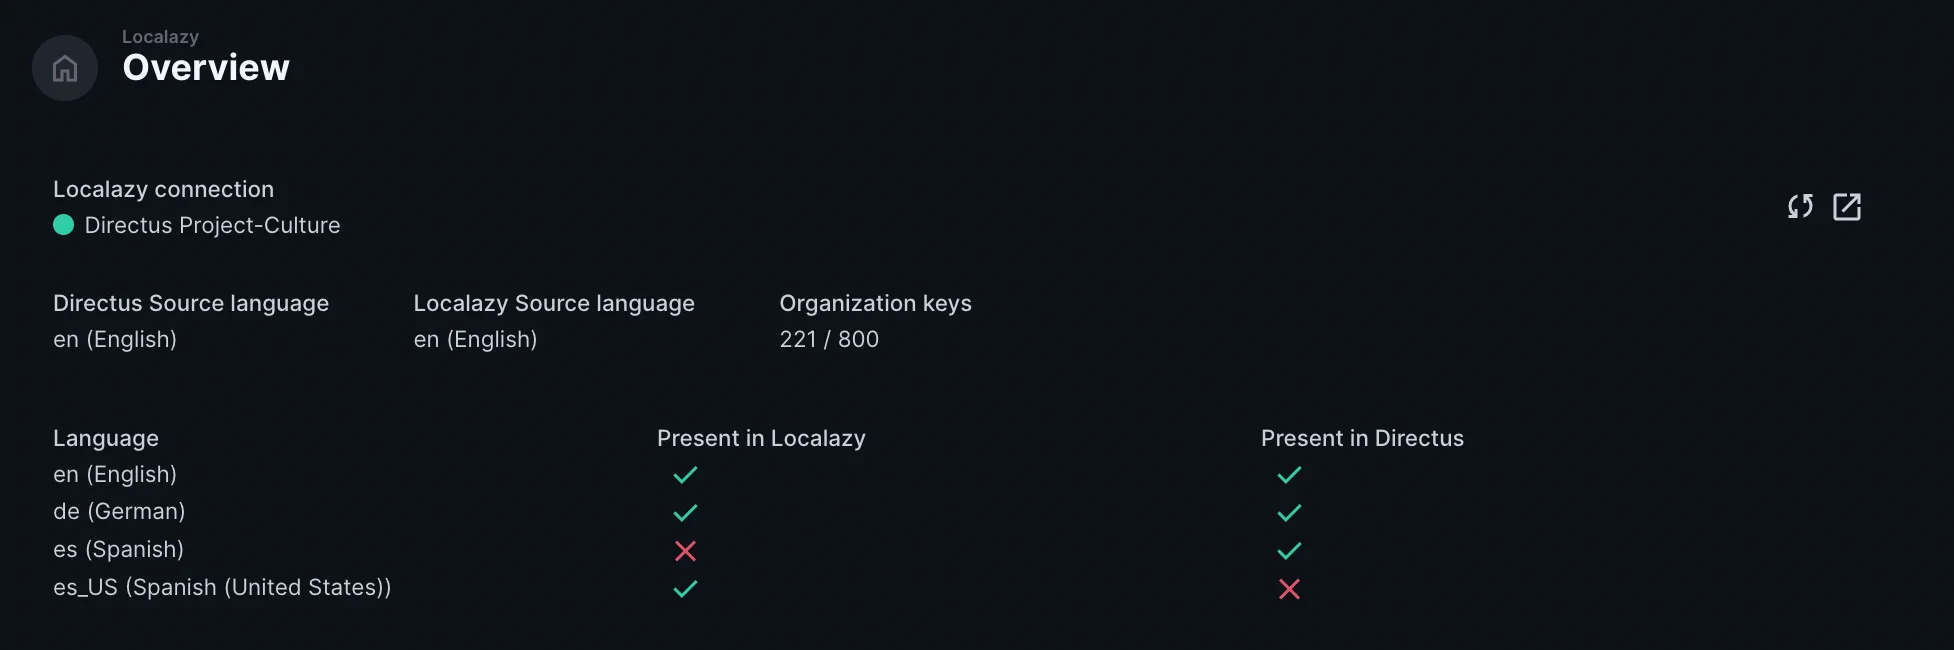
Task: Click the red cross for Spanish in Localazy
Action: point(685,551)
